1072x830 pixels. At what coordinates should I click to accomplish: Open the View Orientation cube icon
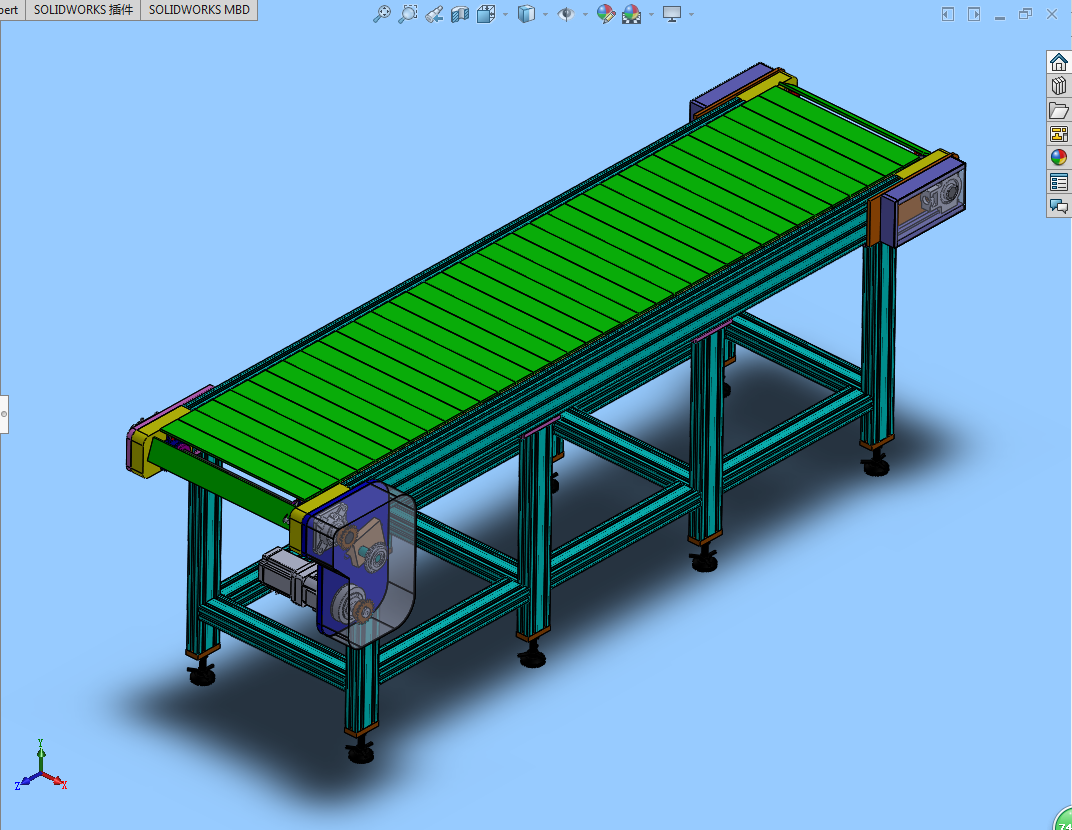(x=485, y=14)
